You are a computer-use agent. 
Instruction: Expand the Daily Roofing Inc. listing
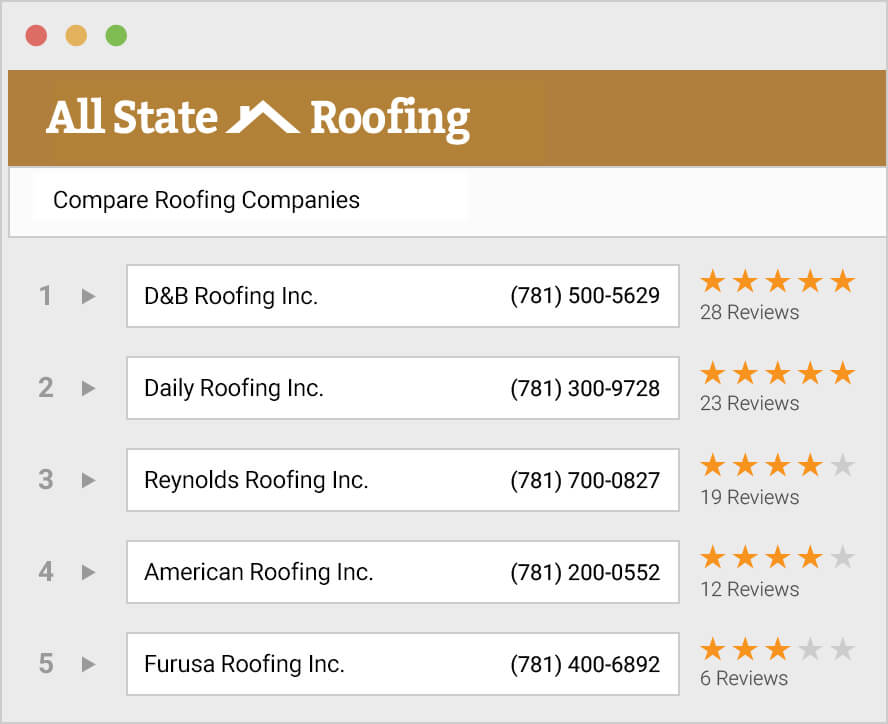88,388
